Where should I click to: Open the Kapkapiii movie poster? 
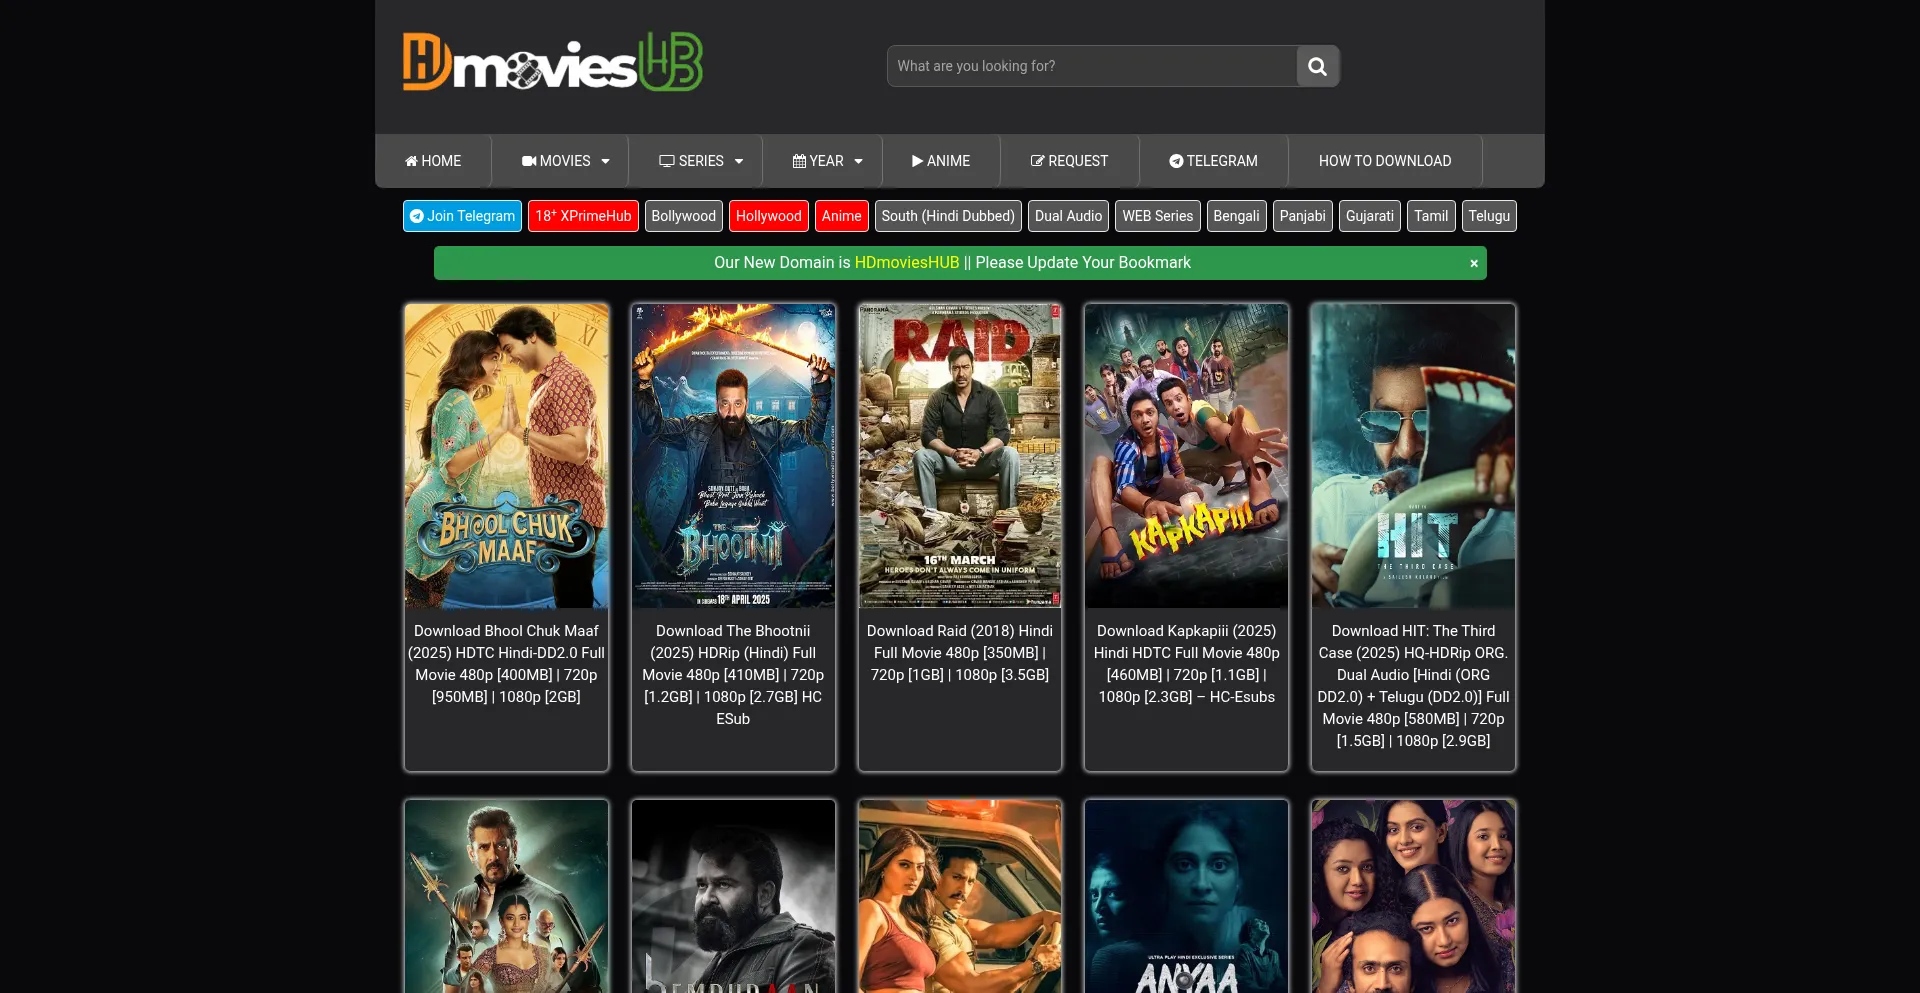coord(1187,456)
